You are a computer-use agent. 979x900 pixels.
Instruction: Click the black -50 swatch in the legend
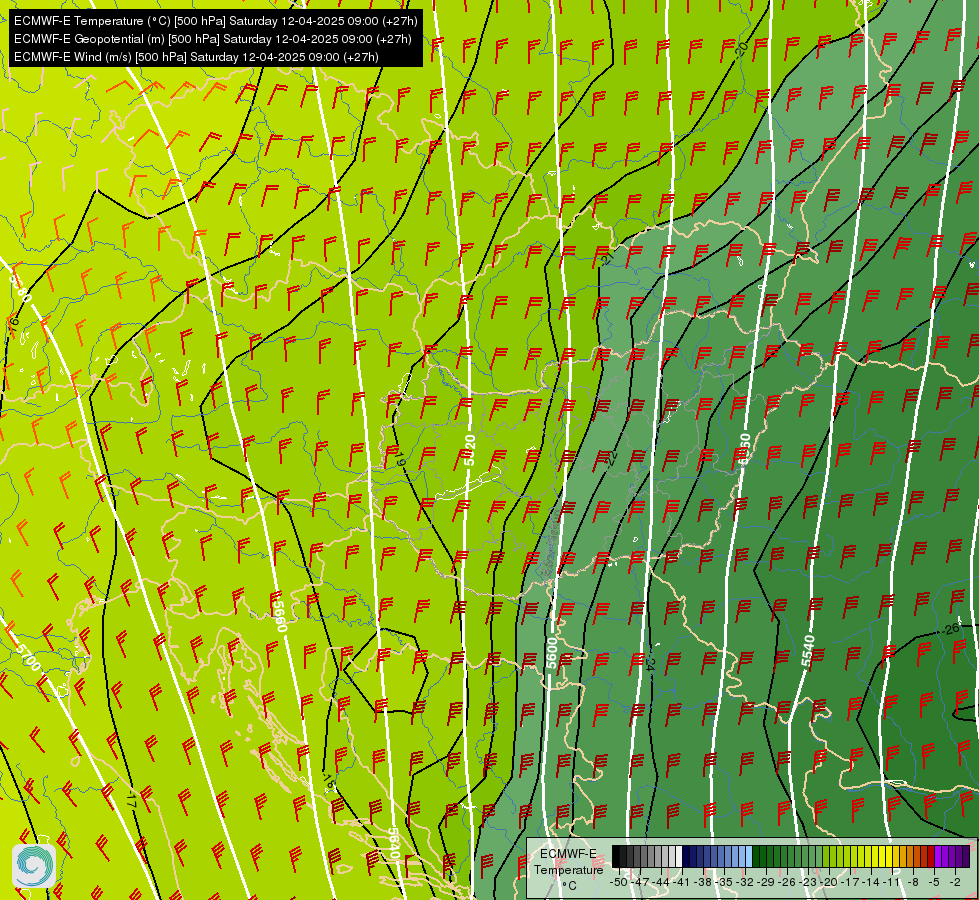(616, 856)
